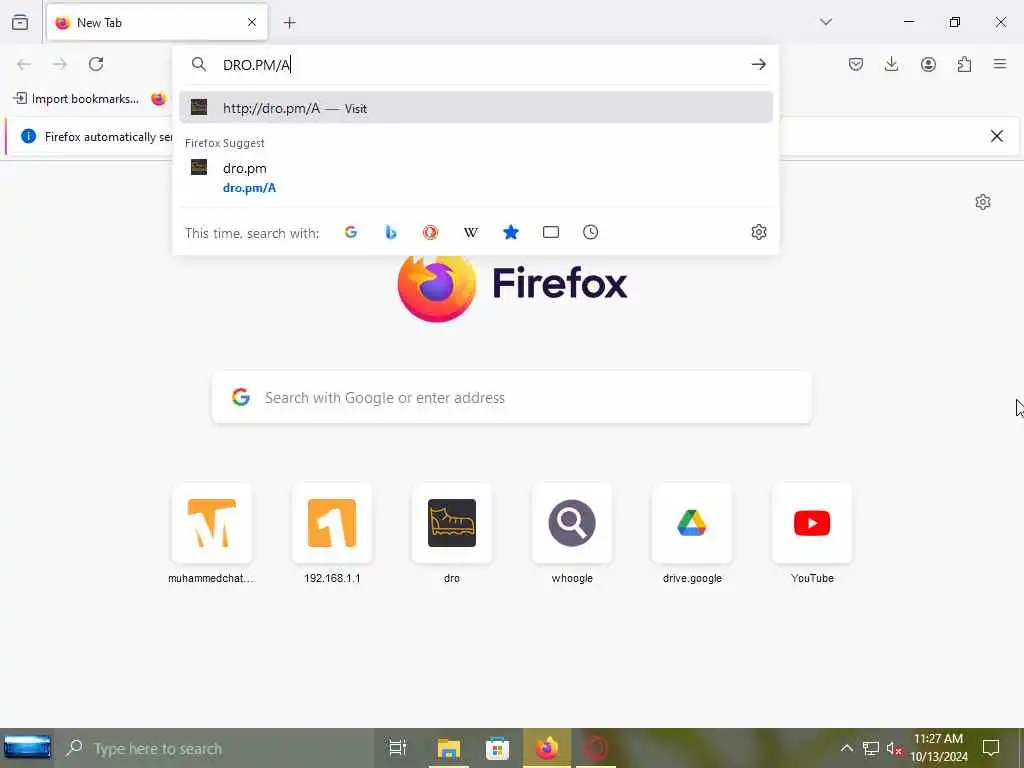Open the Firefox account icon
The width and height of the screenshot is (1024, 768).
tap(928, 64)
